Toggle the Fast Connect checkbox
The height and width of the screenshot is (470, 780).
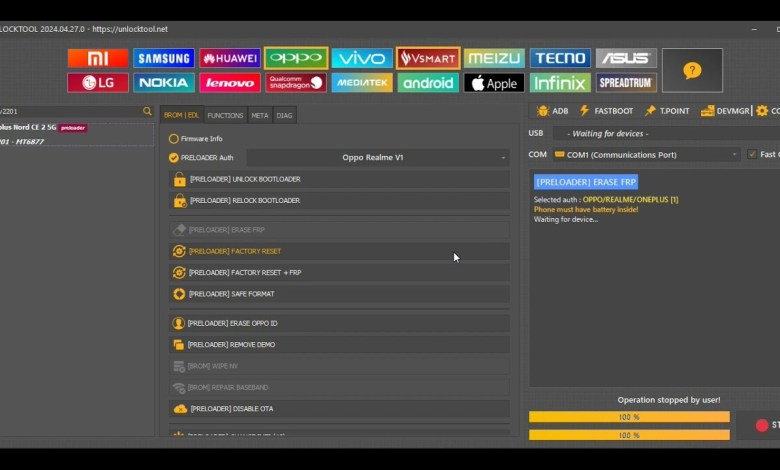coord(752,155)
